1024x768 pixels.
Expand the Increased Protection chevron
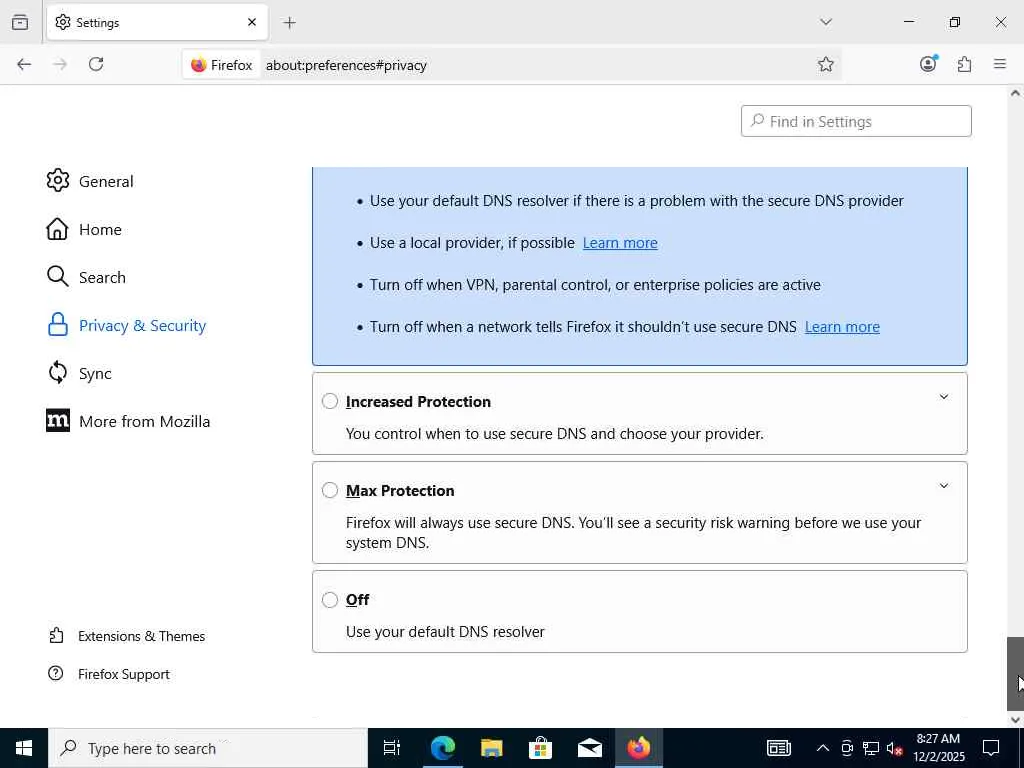click(x=943, y=398)
